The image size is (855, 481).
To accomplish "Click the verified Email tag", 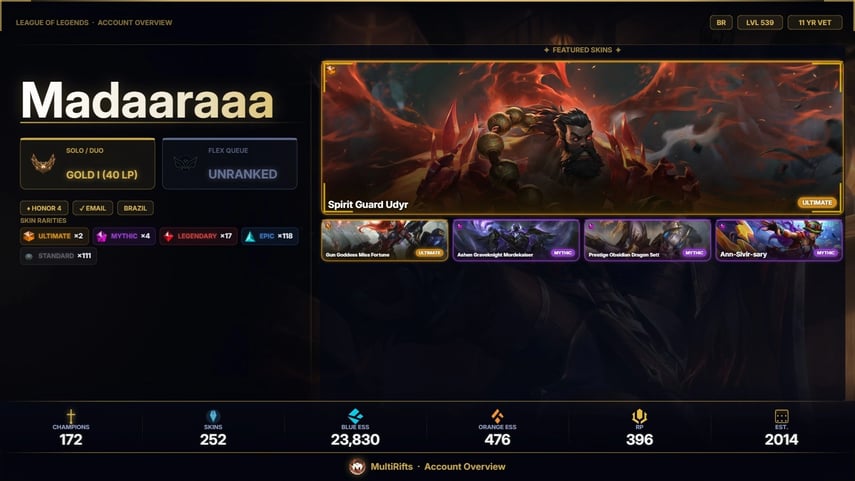I will tap(93, 208).
